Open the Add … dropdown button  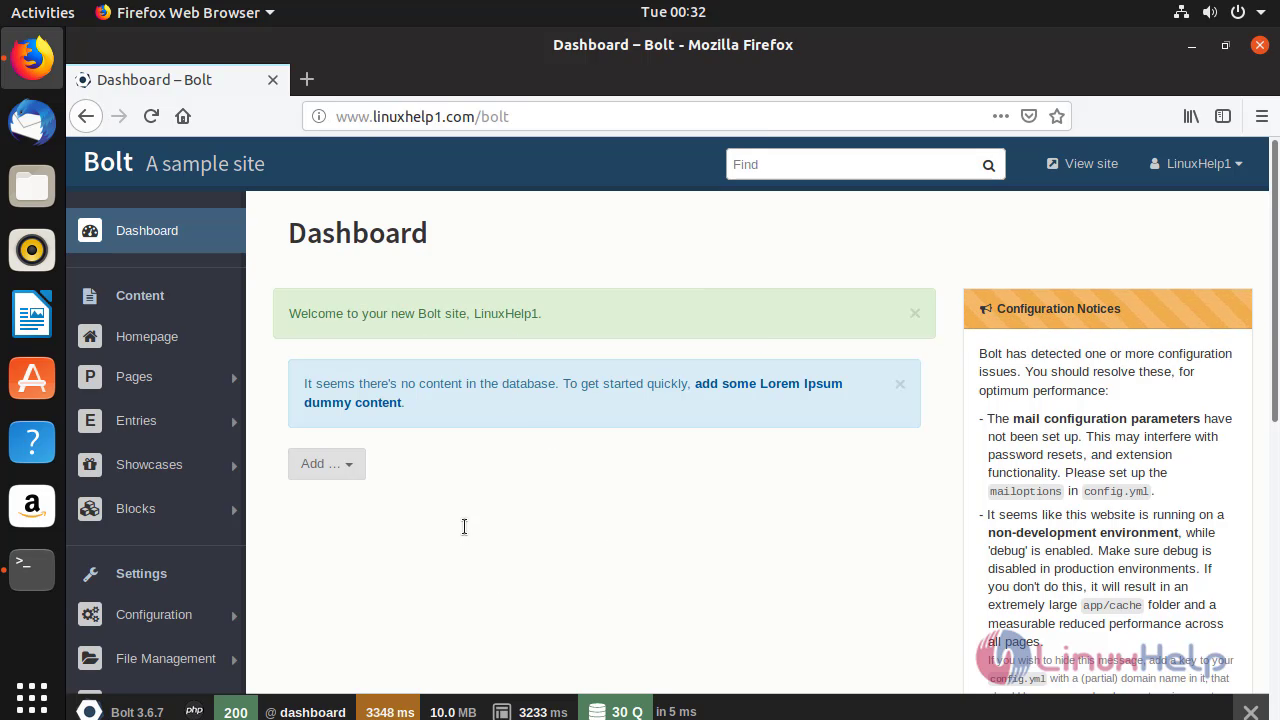[327, 464]
